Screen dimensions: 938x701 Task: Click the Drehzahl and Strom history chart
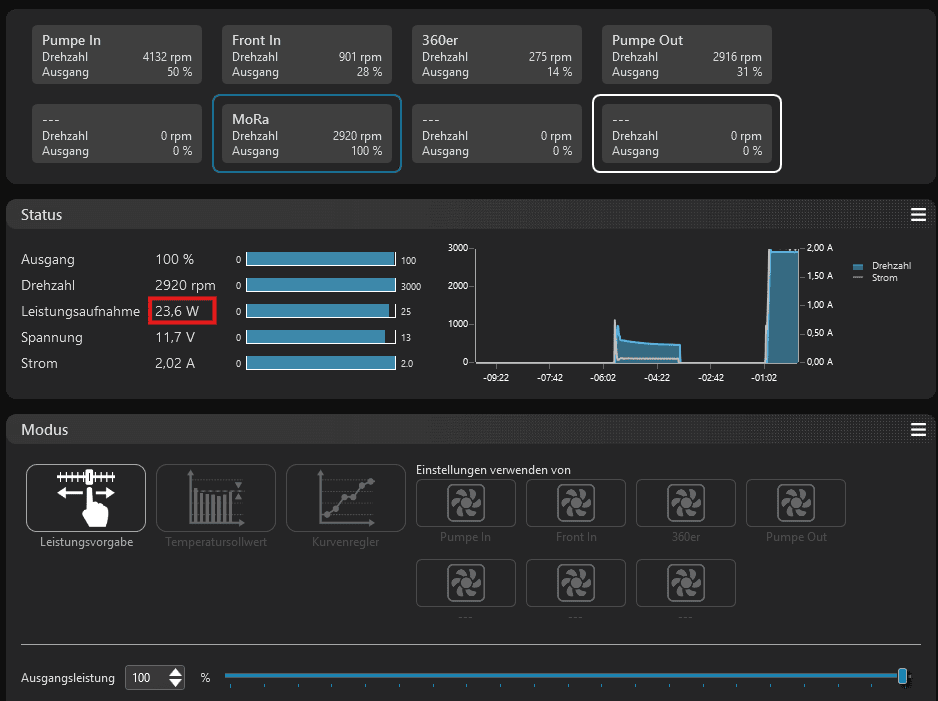(x=637, y=305)
